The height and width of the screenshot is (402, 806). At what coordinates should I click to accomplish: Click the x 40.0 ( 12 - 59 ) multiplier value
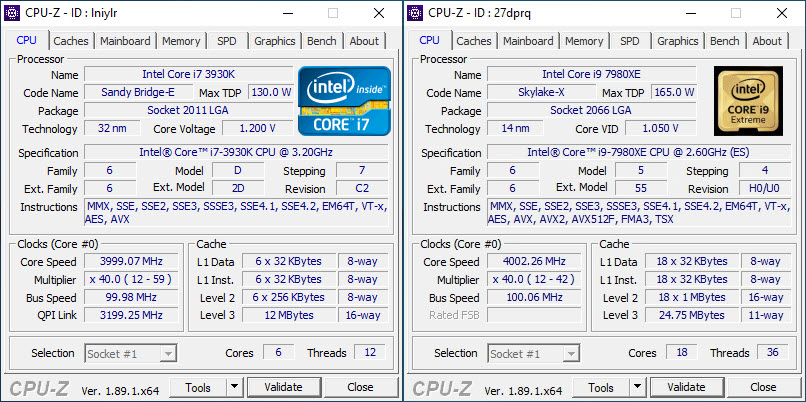pos(131,279)
